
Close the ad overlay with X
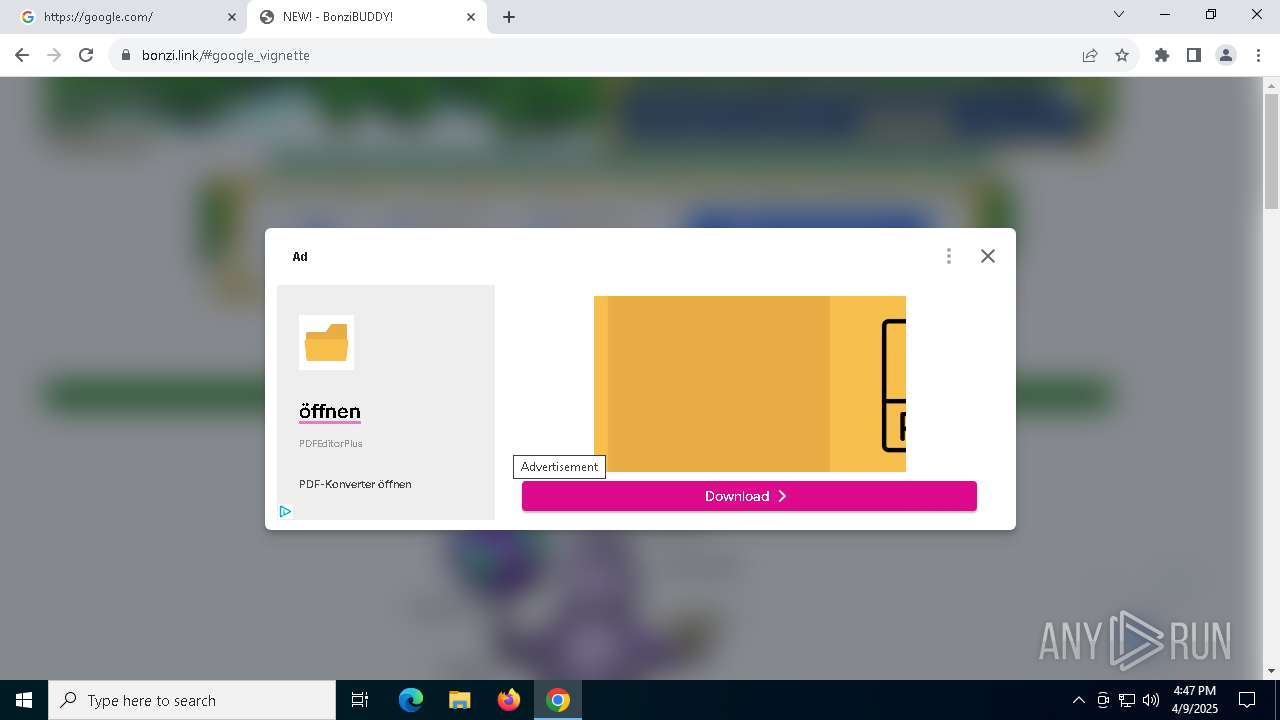(988, 256)
